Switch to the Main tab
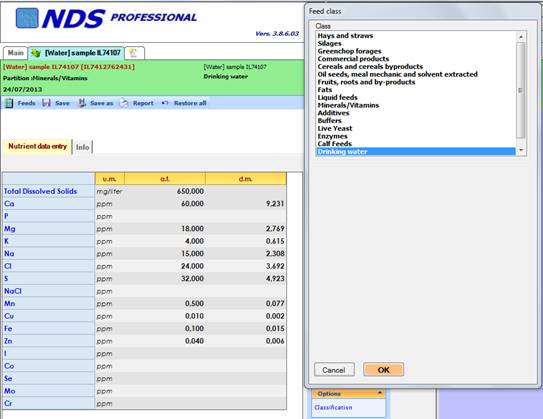This screenshot has width=543, height=419. pos(16,53)
